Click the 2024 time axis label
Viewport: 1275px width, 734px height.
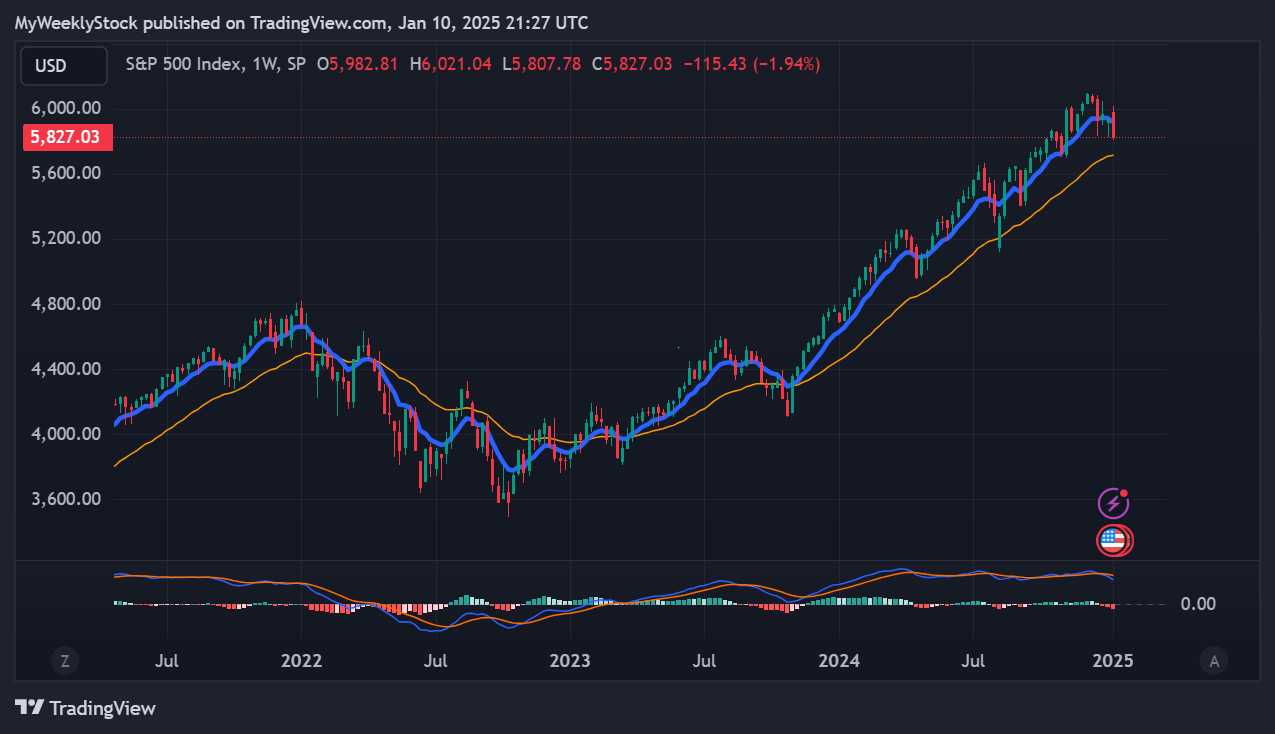(838, 661)
